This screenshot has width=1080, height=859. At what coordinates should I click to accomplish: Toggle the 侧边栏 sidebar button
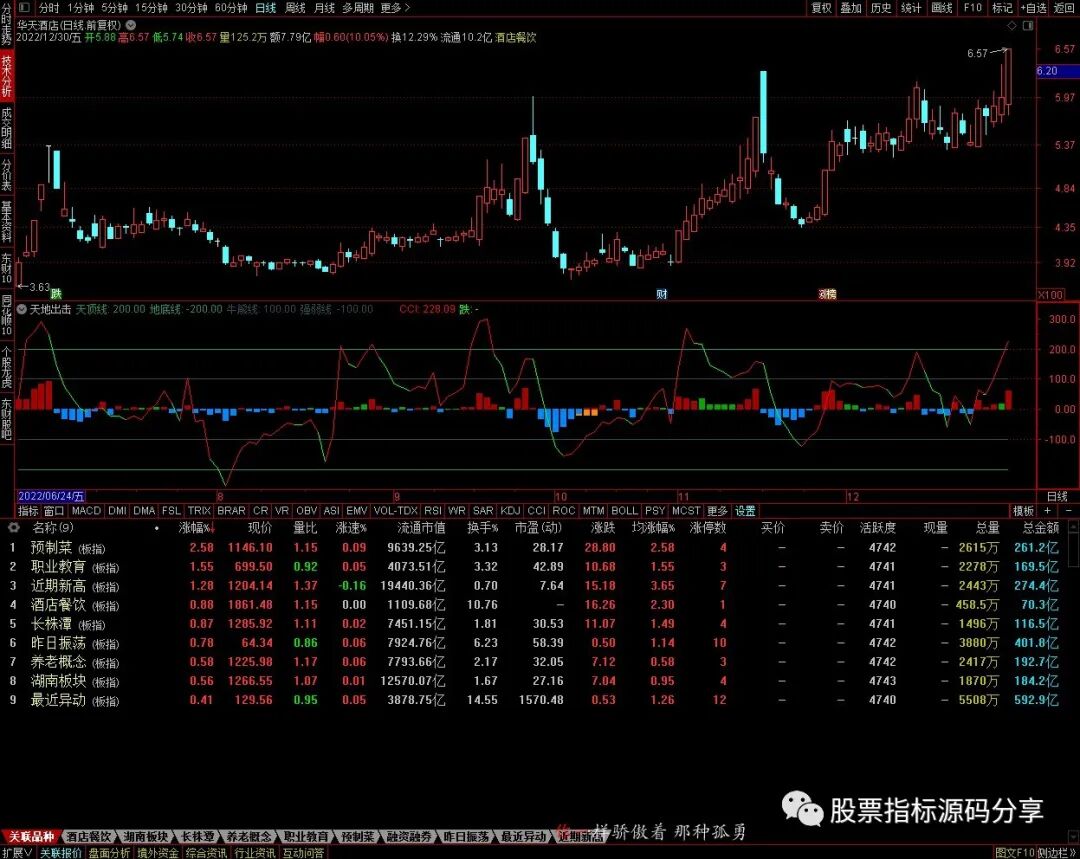pos(1056,853)
